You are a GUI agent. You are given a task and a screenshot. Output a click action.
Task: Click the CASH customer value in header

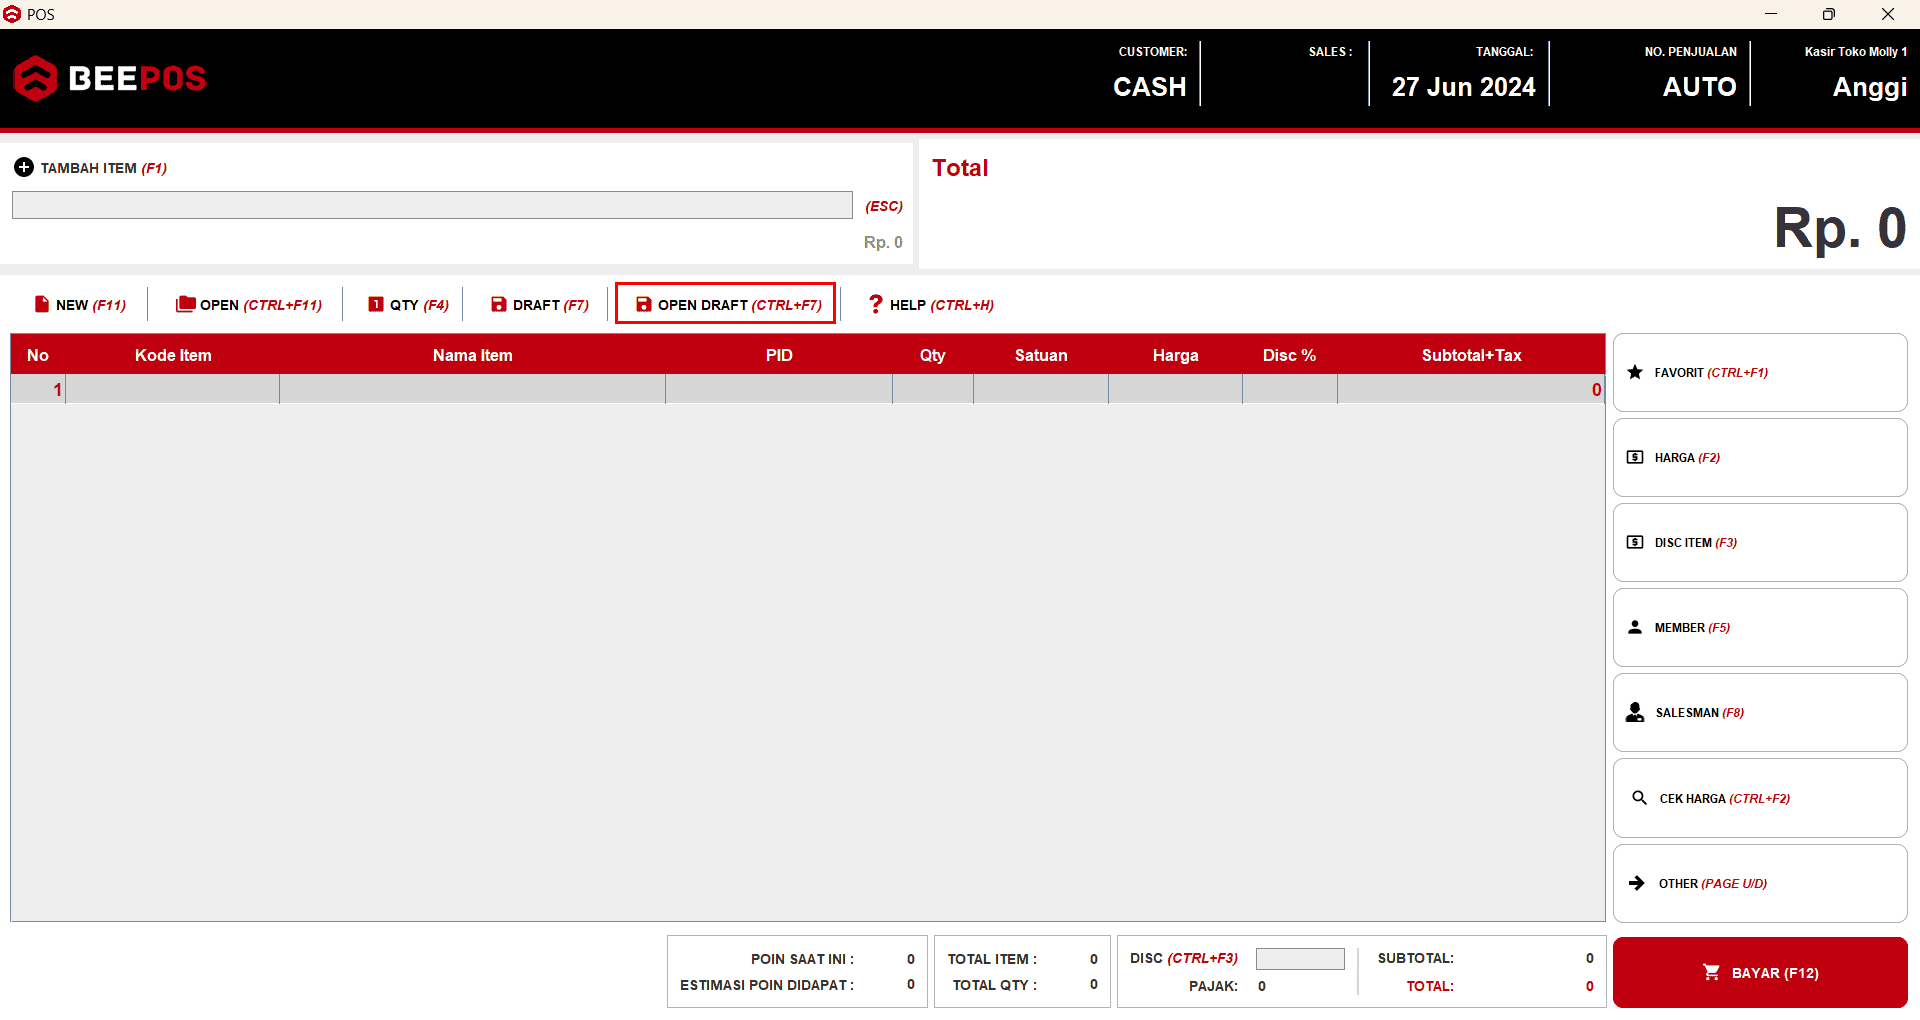pyautogui.click(x=1150, y=87)
